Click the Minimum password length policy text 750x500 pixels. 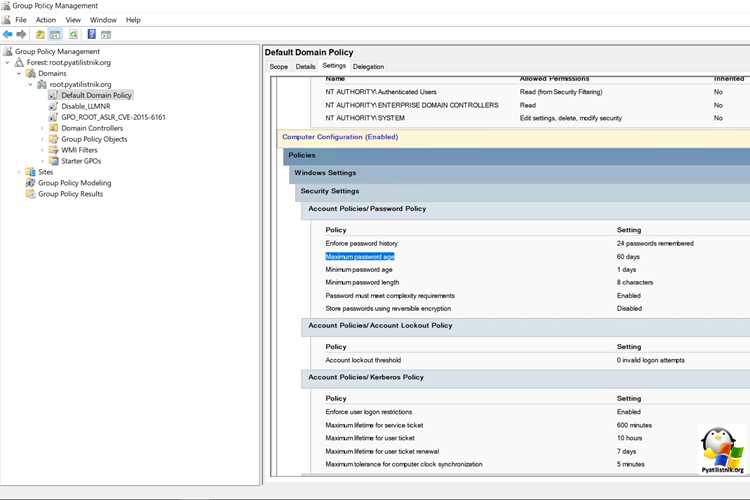point(362,283)
